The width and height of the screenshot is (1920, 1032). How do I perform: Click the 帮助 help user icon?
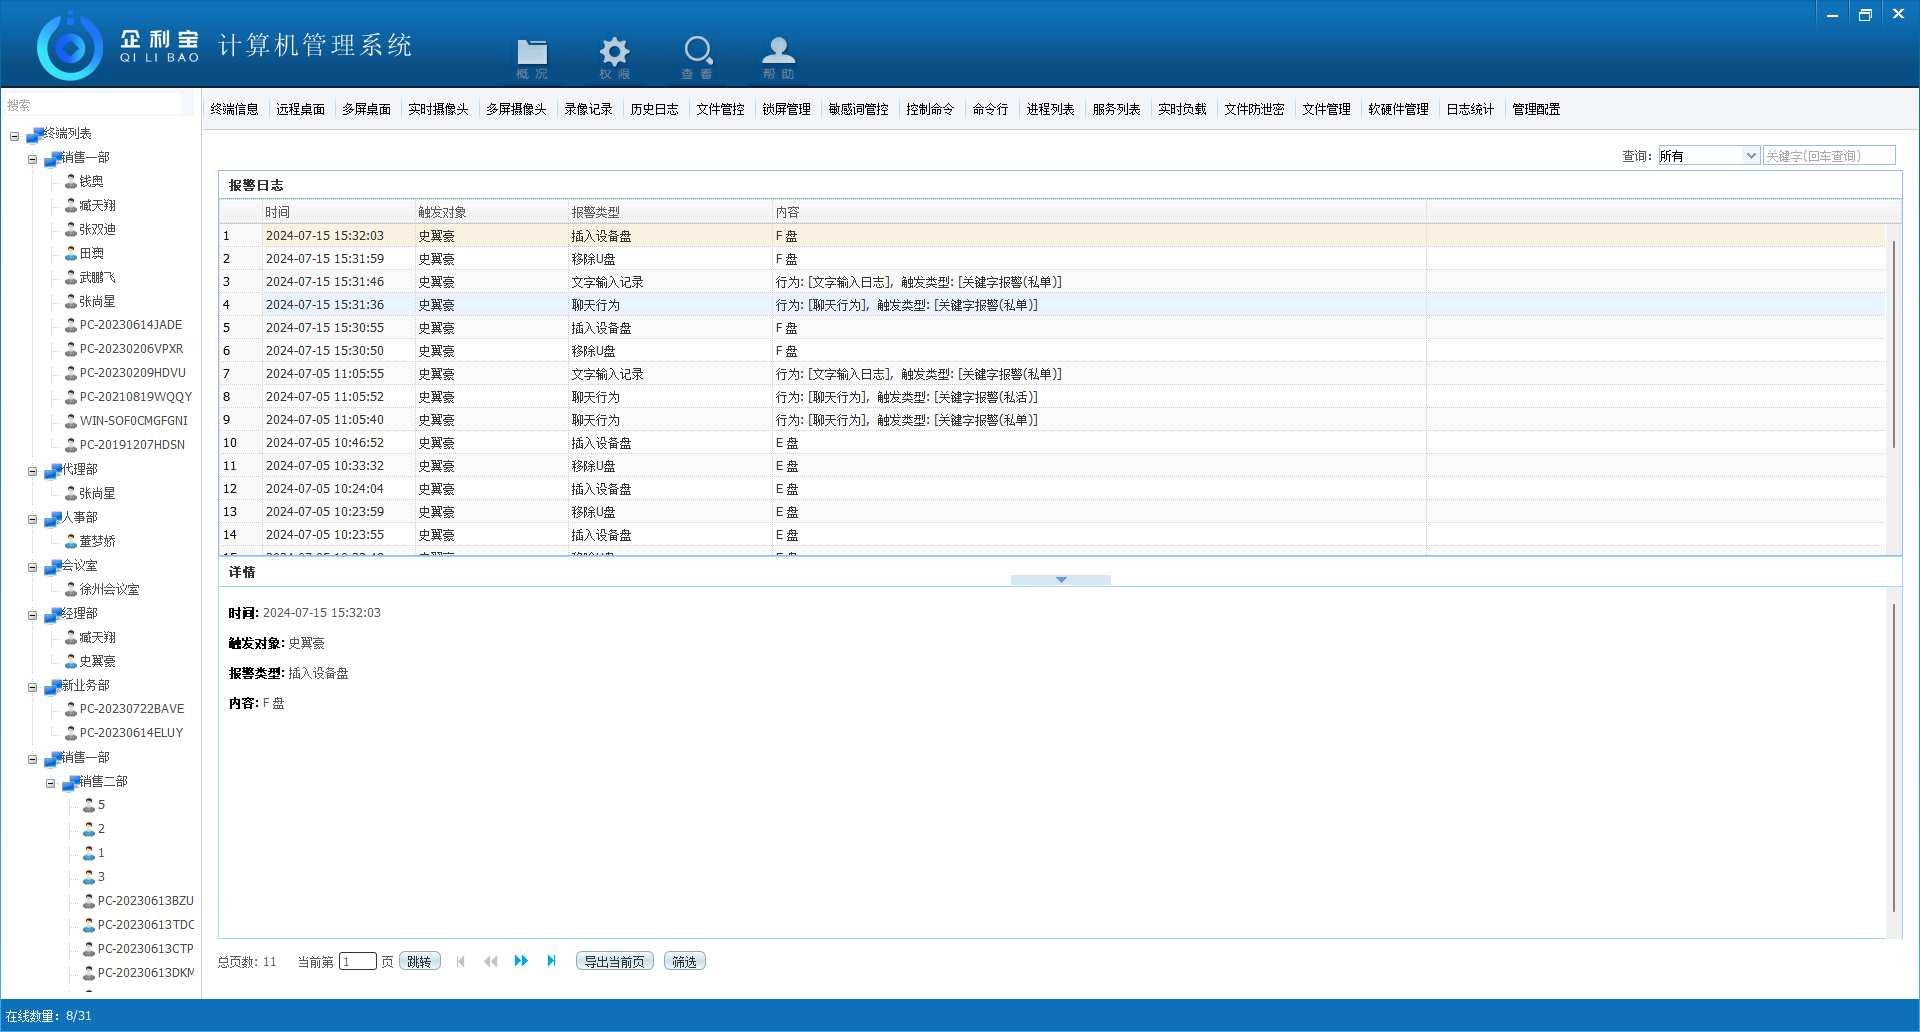tap(778, 56)
